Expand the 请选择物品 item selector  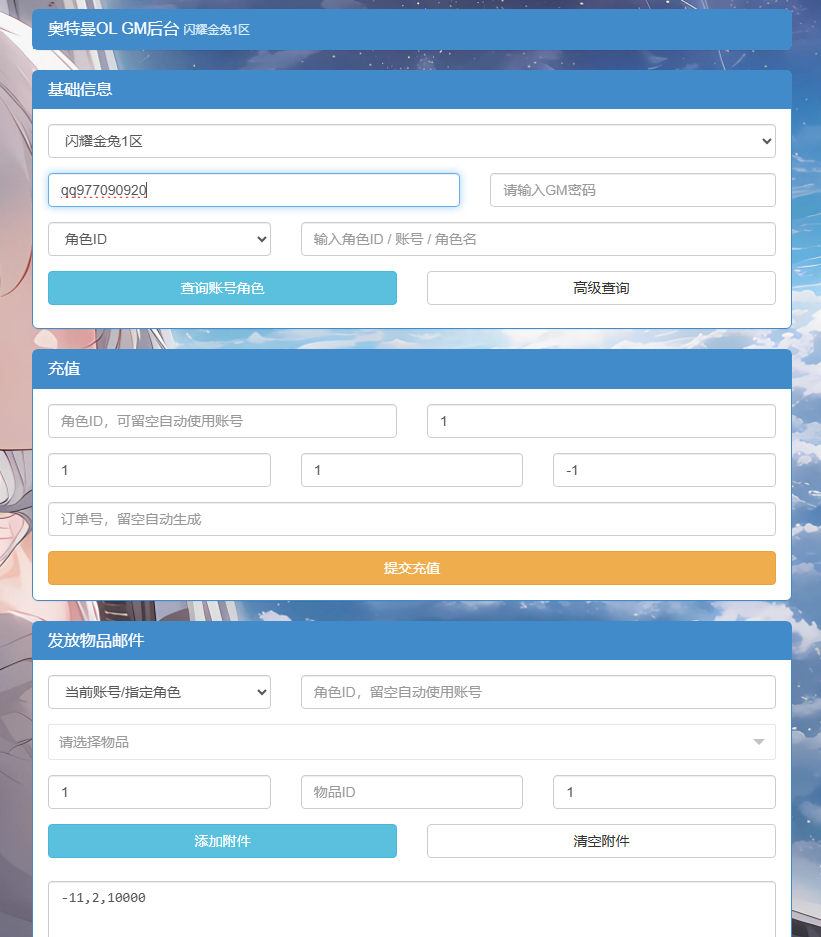click(412, 742)
